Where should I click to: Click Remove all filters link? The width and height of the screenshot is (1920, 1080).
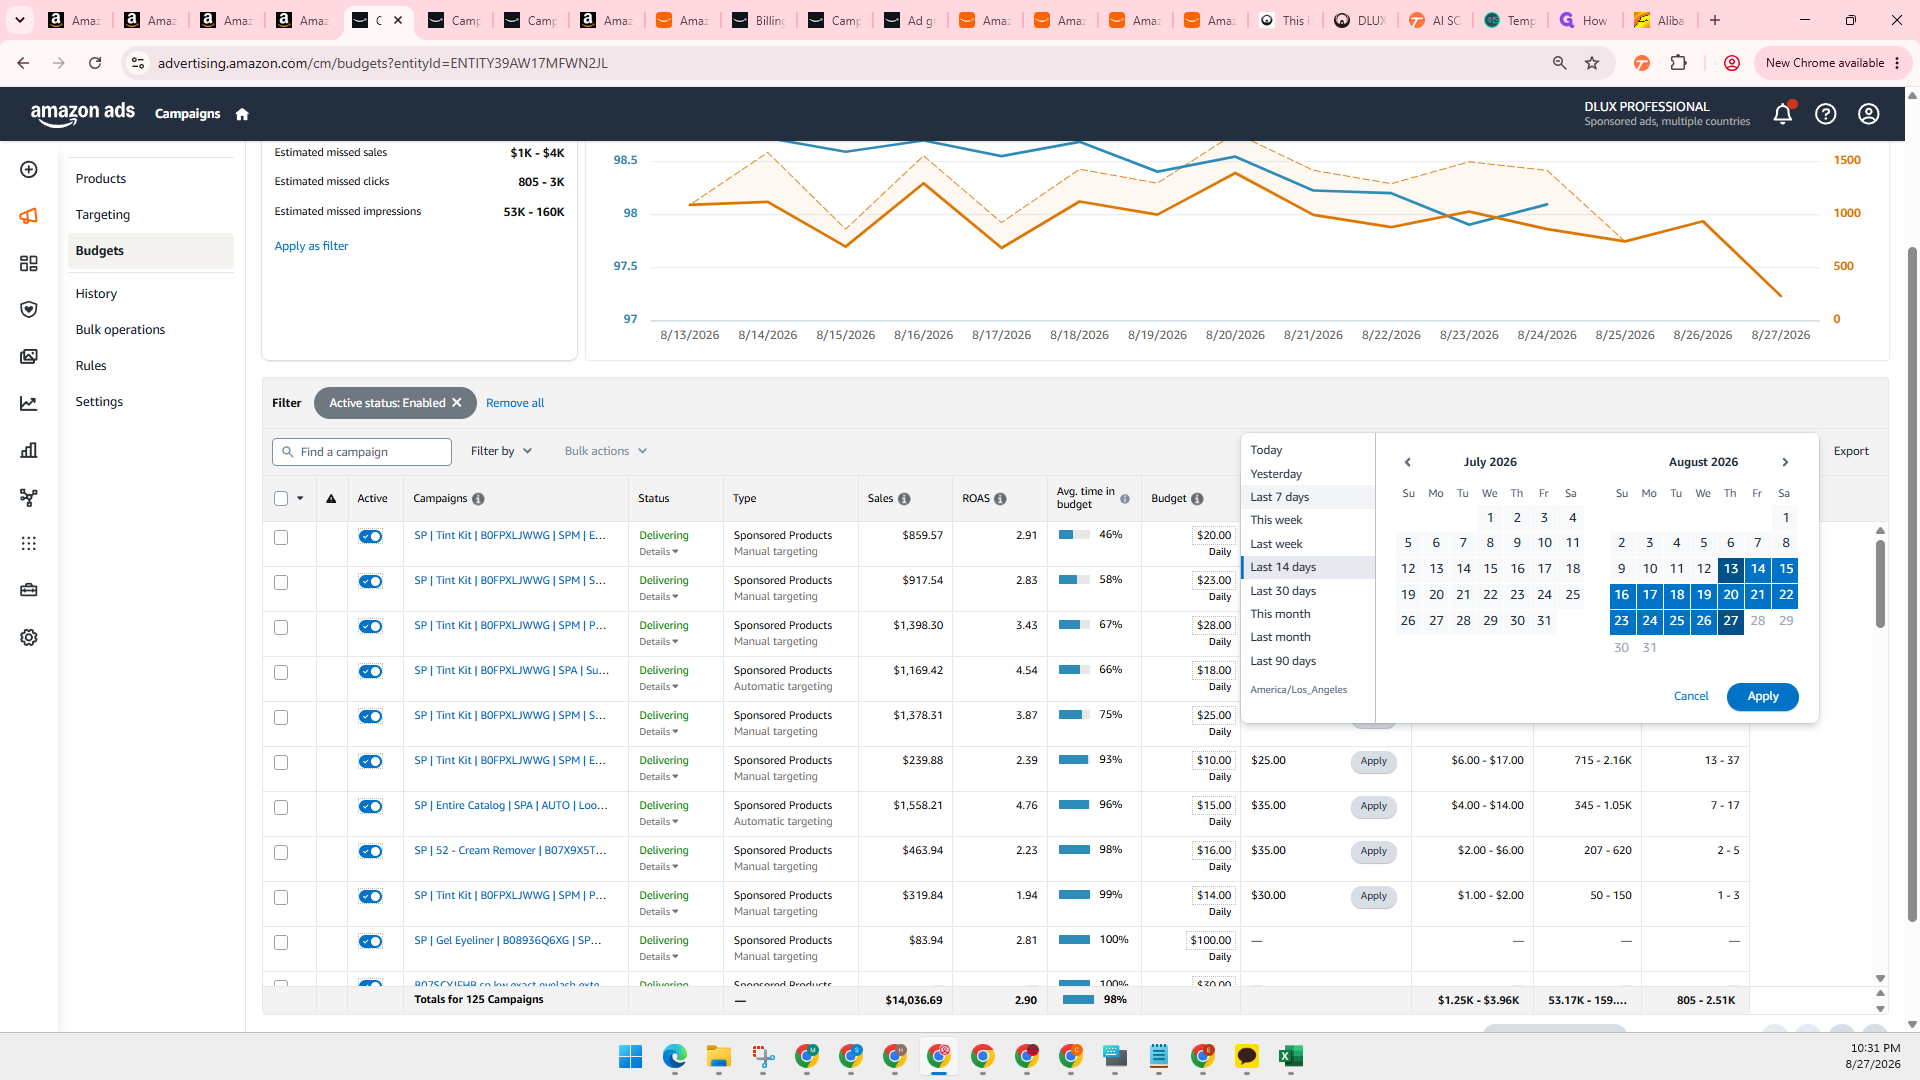click(515, 403)
